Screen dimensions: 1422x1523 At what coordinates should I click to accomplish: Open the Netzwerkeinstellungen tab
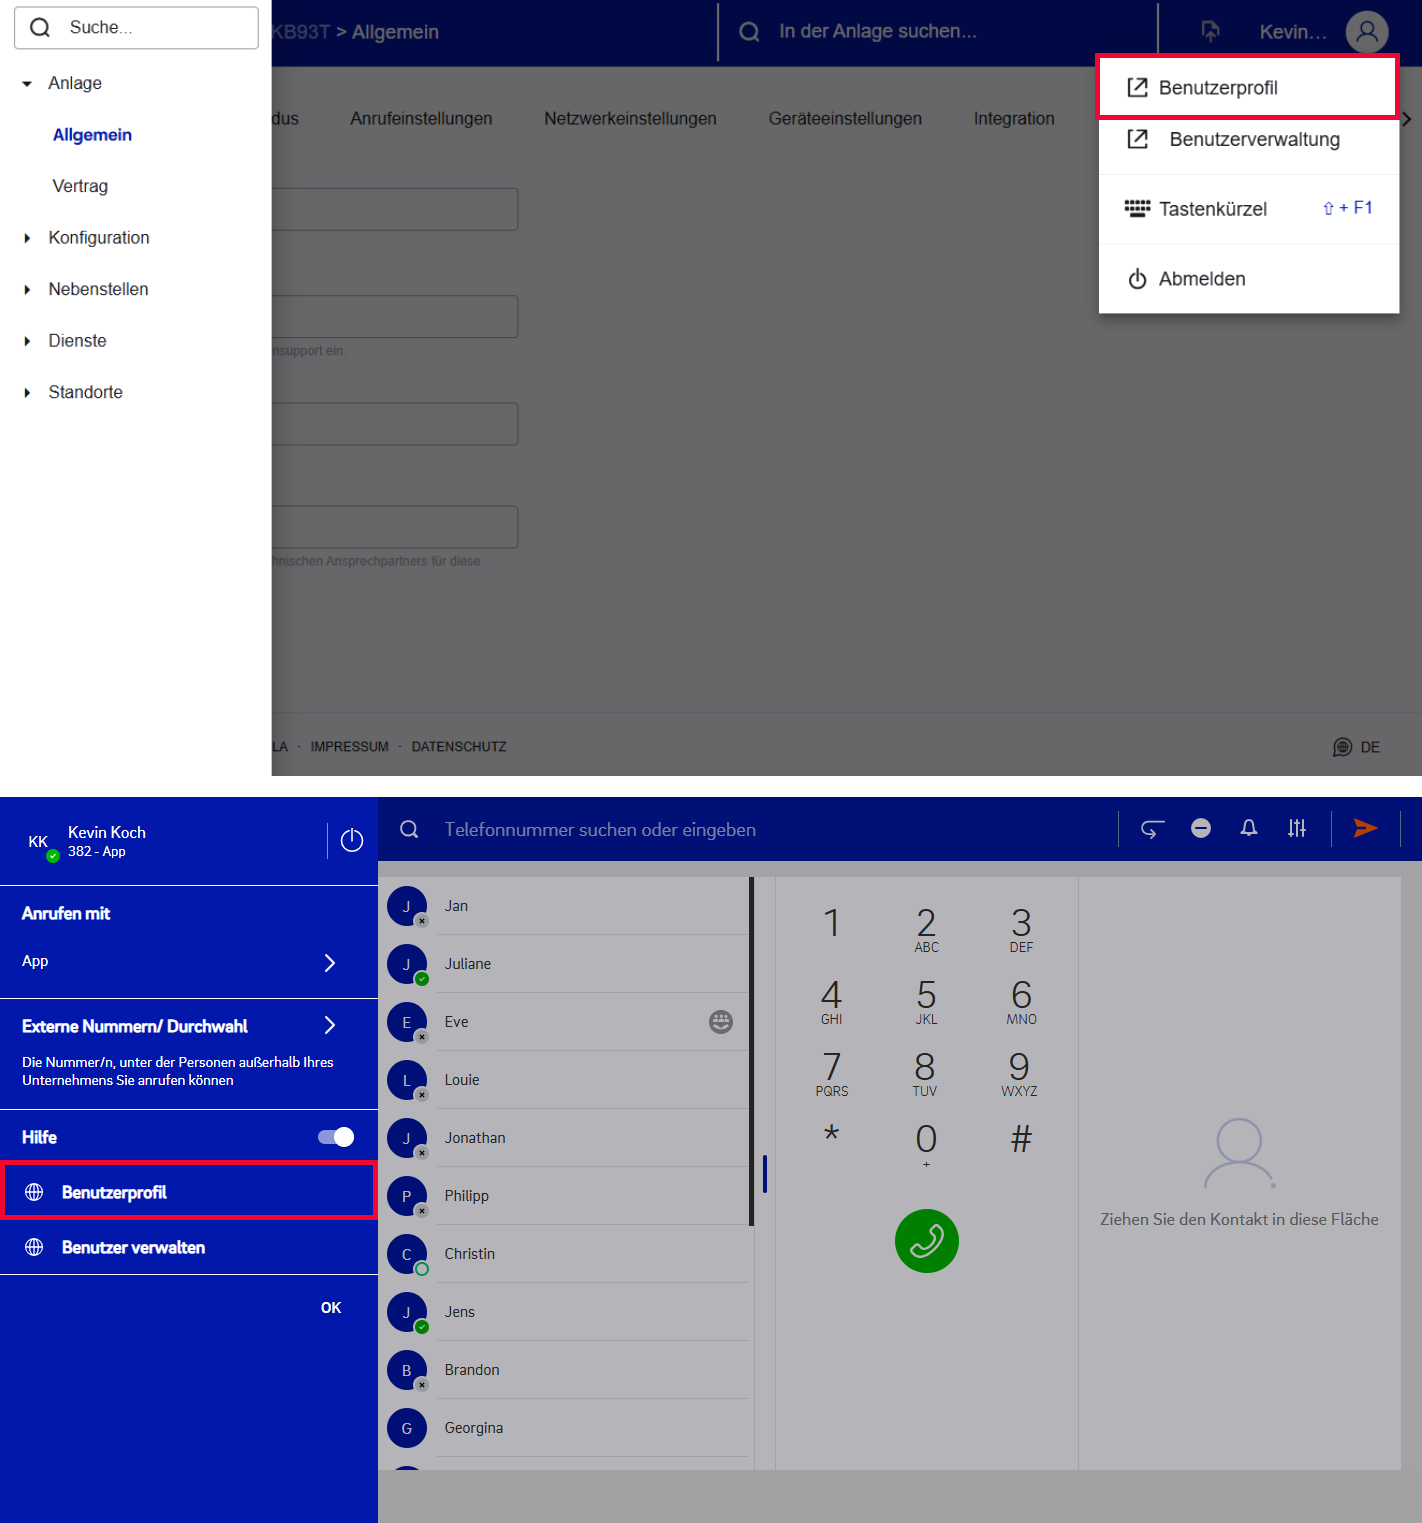coord(630,118)
